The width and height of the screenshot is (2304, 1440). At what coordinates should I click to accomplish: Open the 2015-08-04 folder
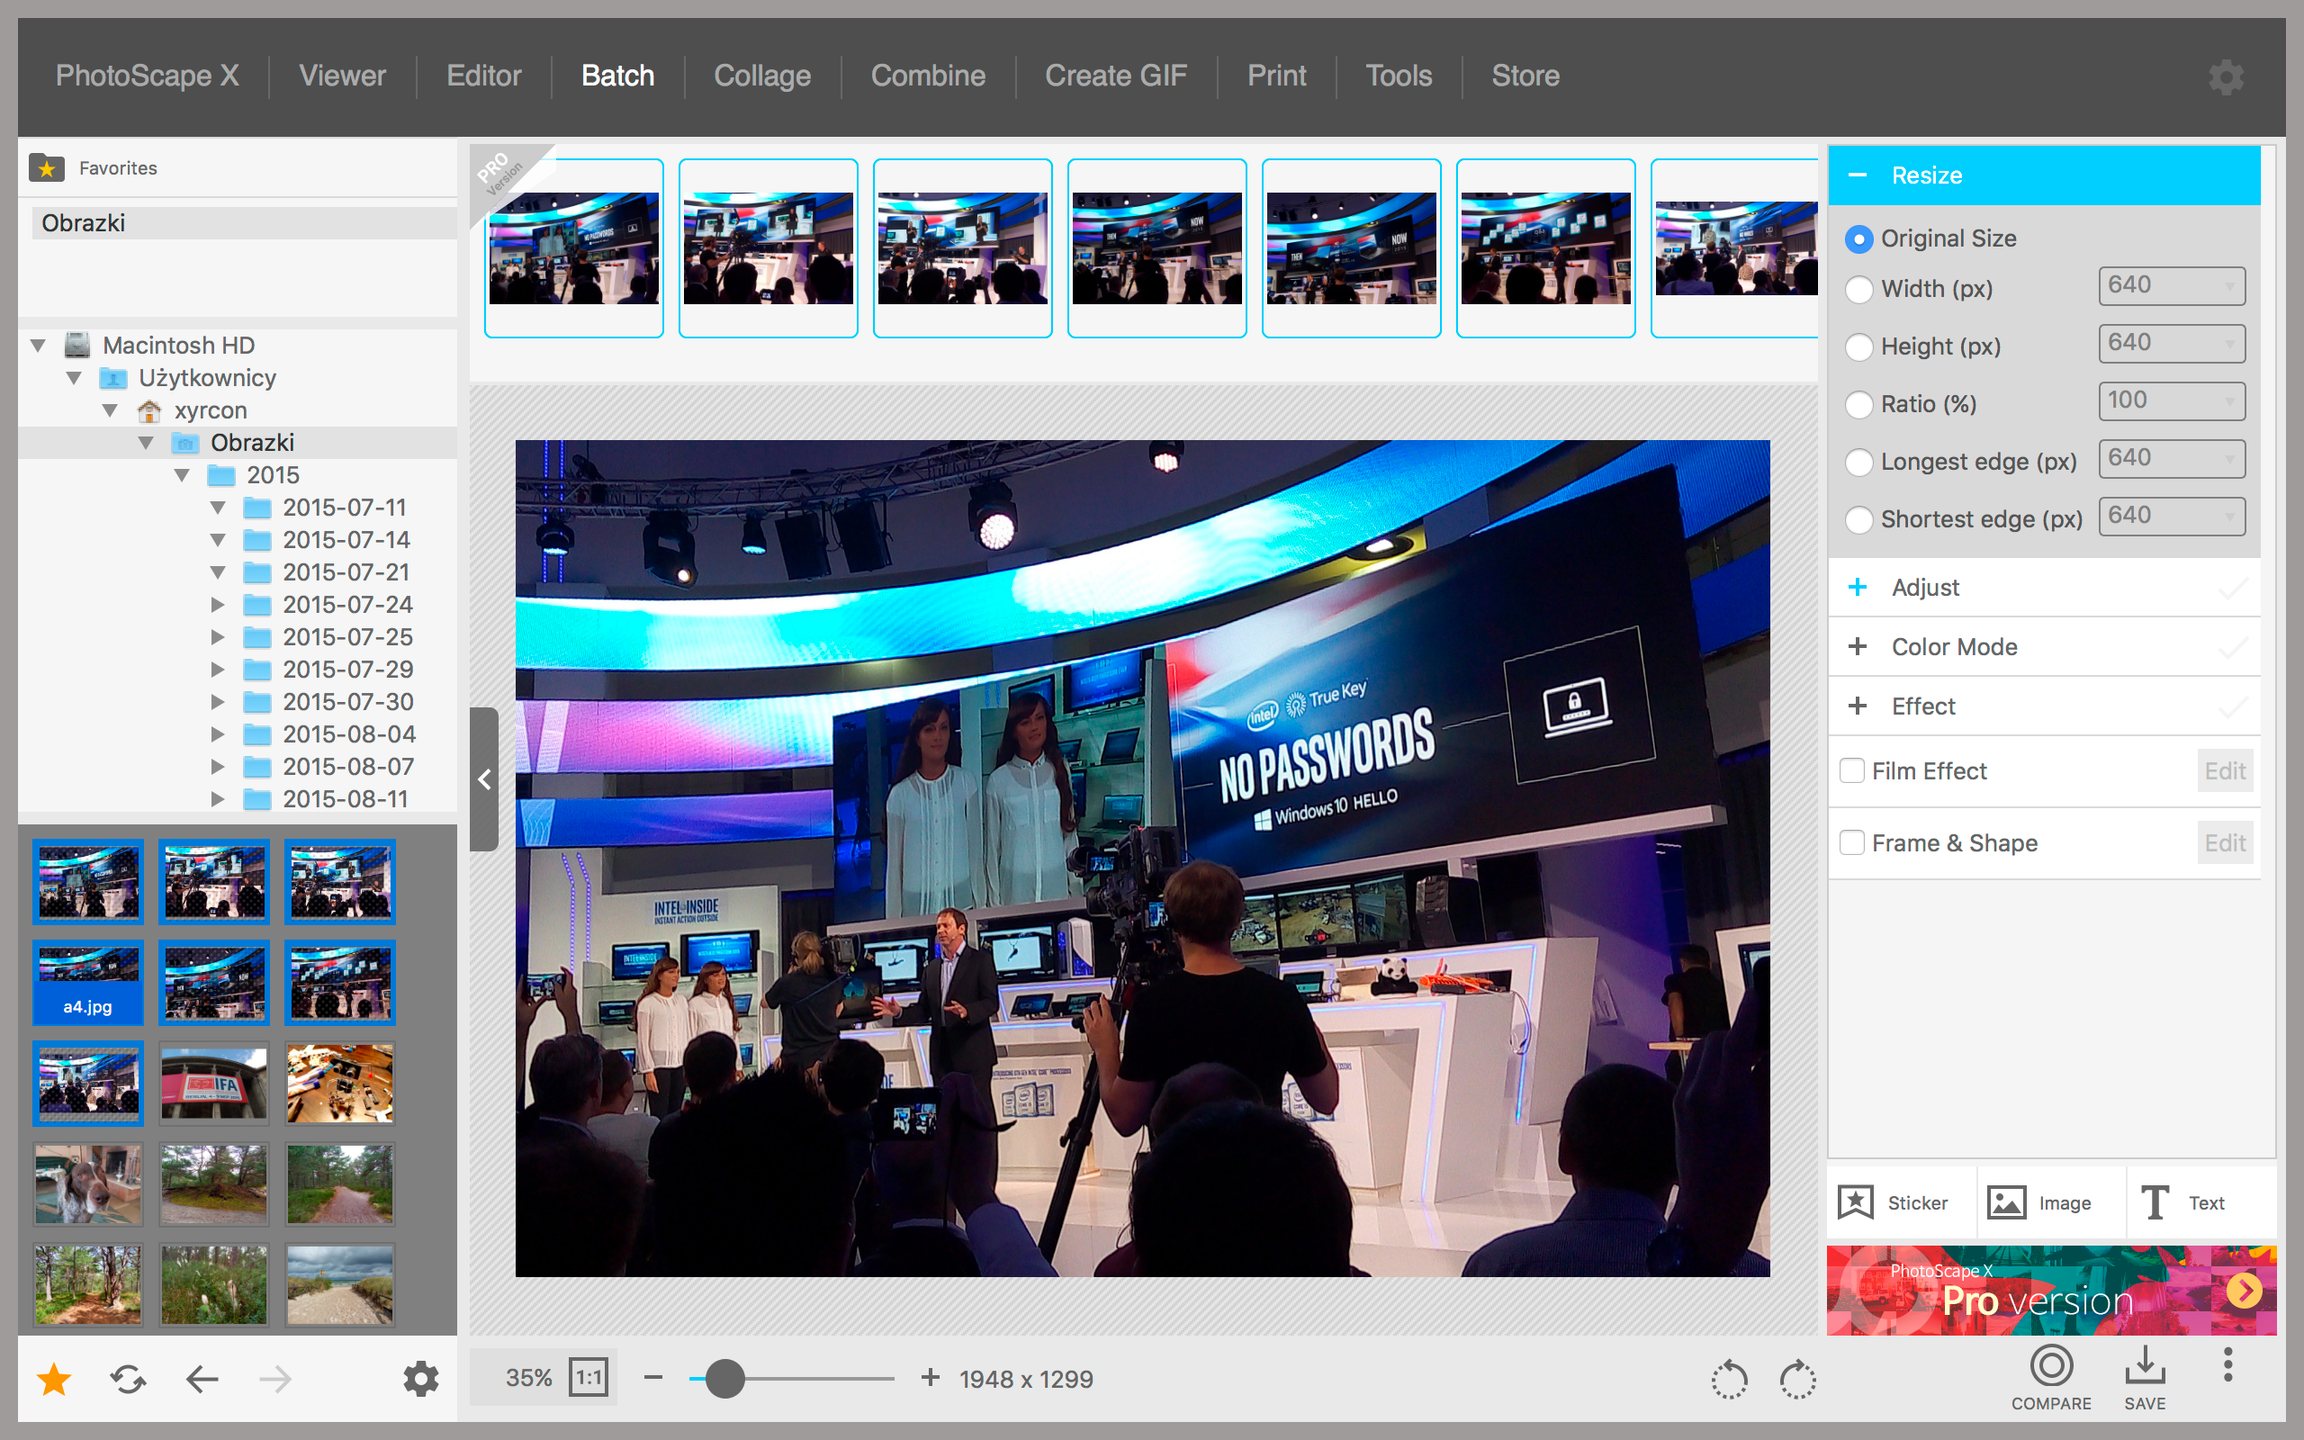click(349, 734)
